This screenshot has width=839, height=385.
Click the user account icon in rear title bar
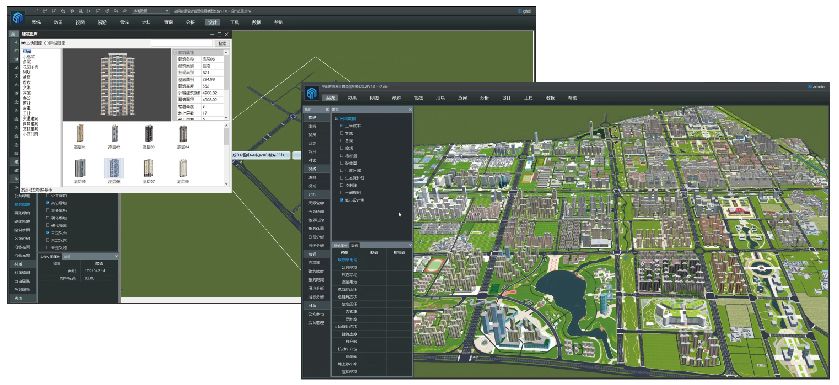[520, 11]
